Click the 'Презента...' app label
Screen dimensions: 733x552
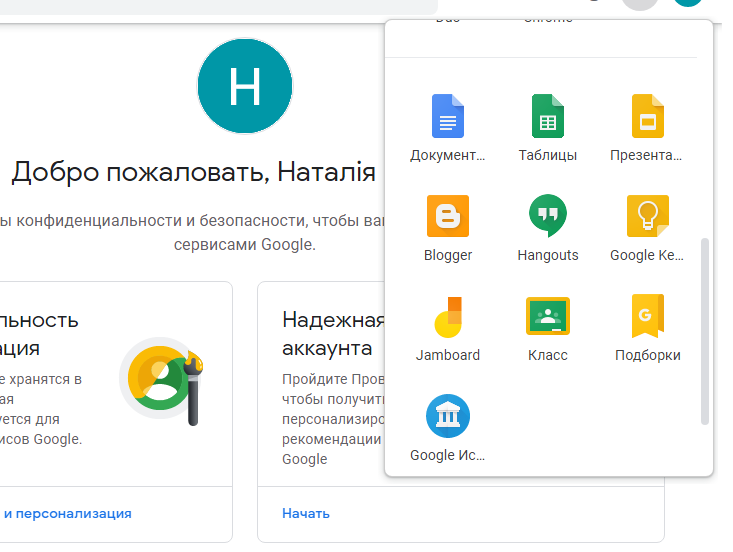[x=646, y=155]
